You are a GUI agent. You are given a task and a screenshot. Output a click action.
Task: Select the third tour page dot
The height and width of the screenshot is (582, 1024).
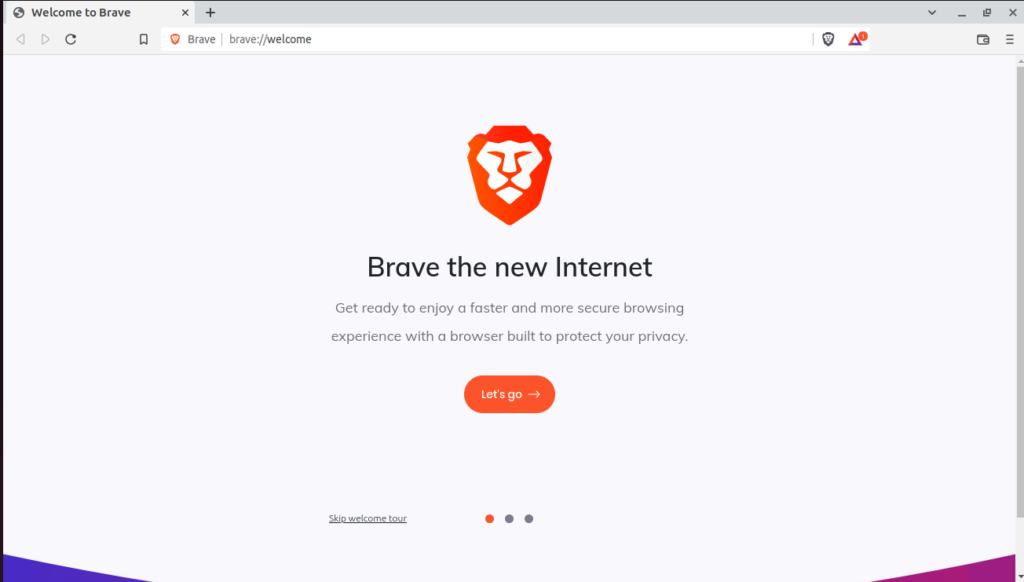coord(529,519)
